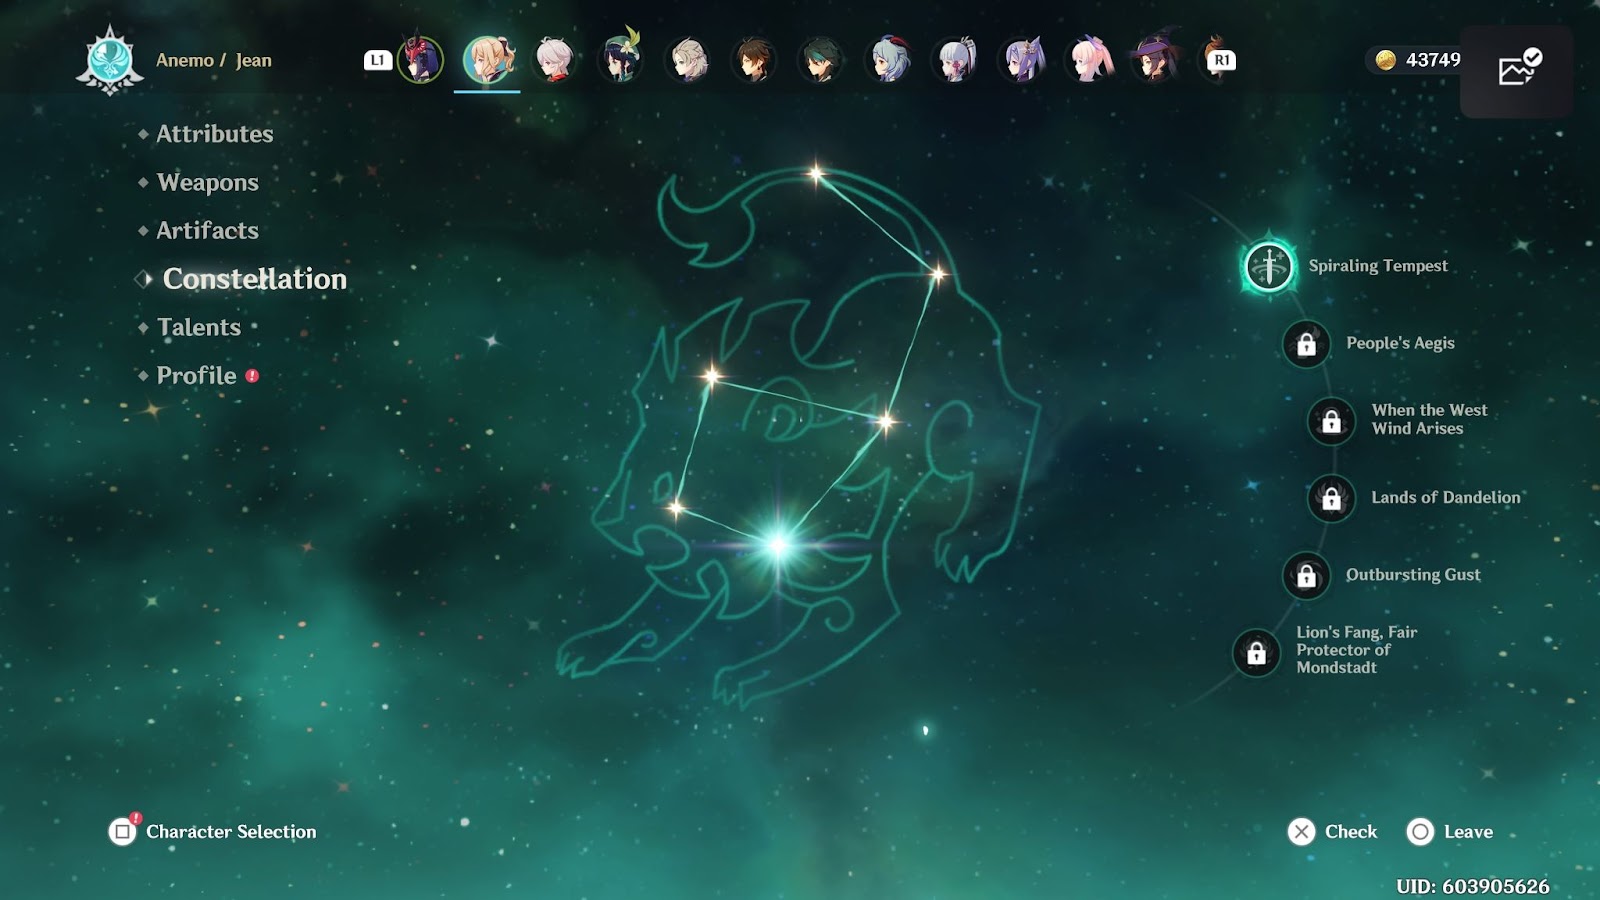Click the locked People's Aegis icon

point(1306,344)
